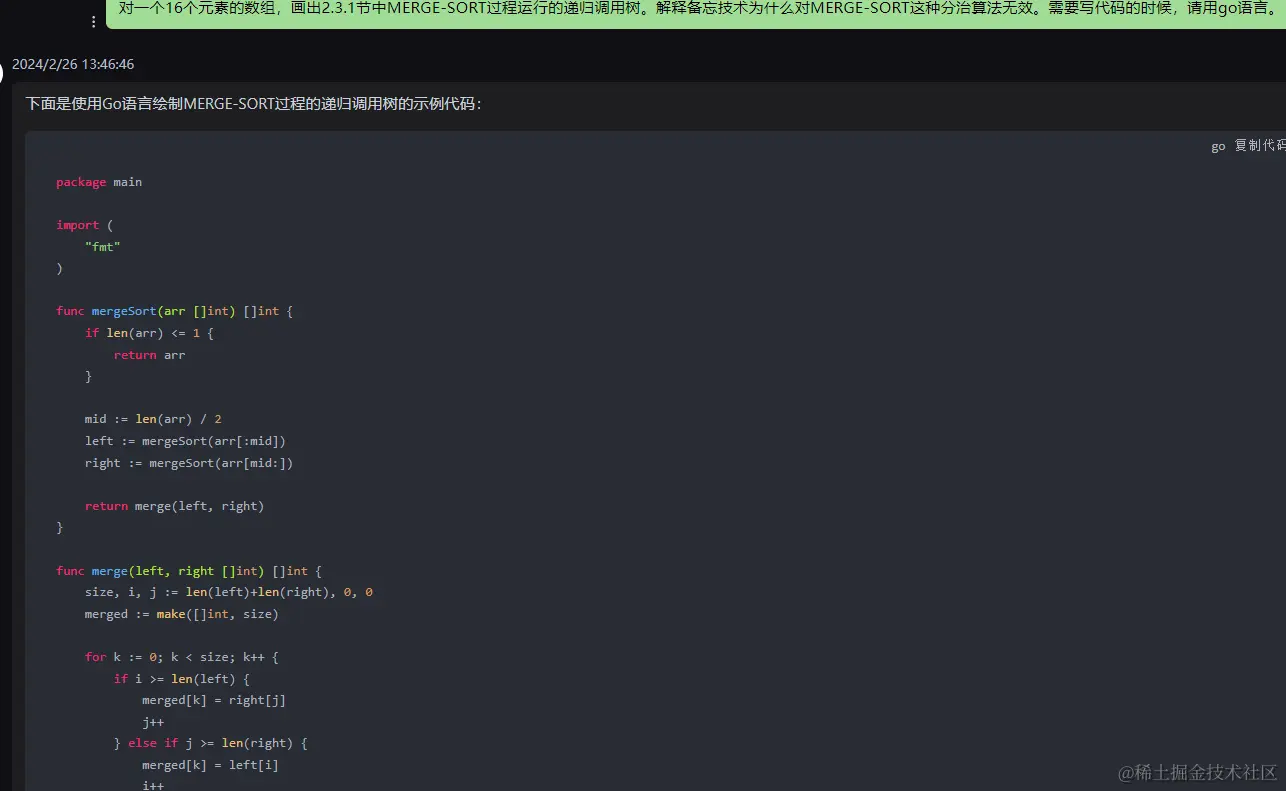1286x791 pixels.
Task: Open the three-dot menu beside the question
Action: [94, 21]
